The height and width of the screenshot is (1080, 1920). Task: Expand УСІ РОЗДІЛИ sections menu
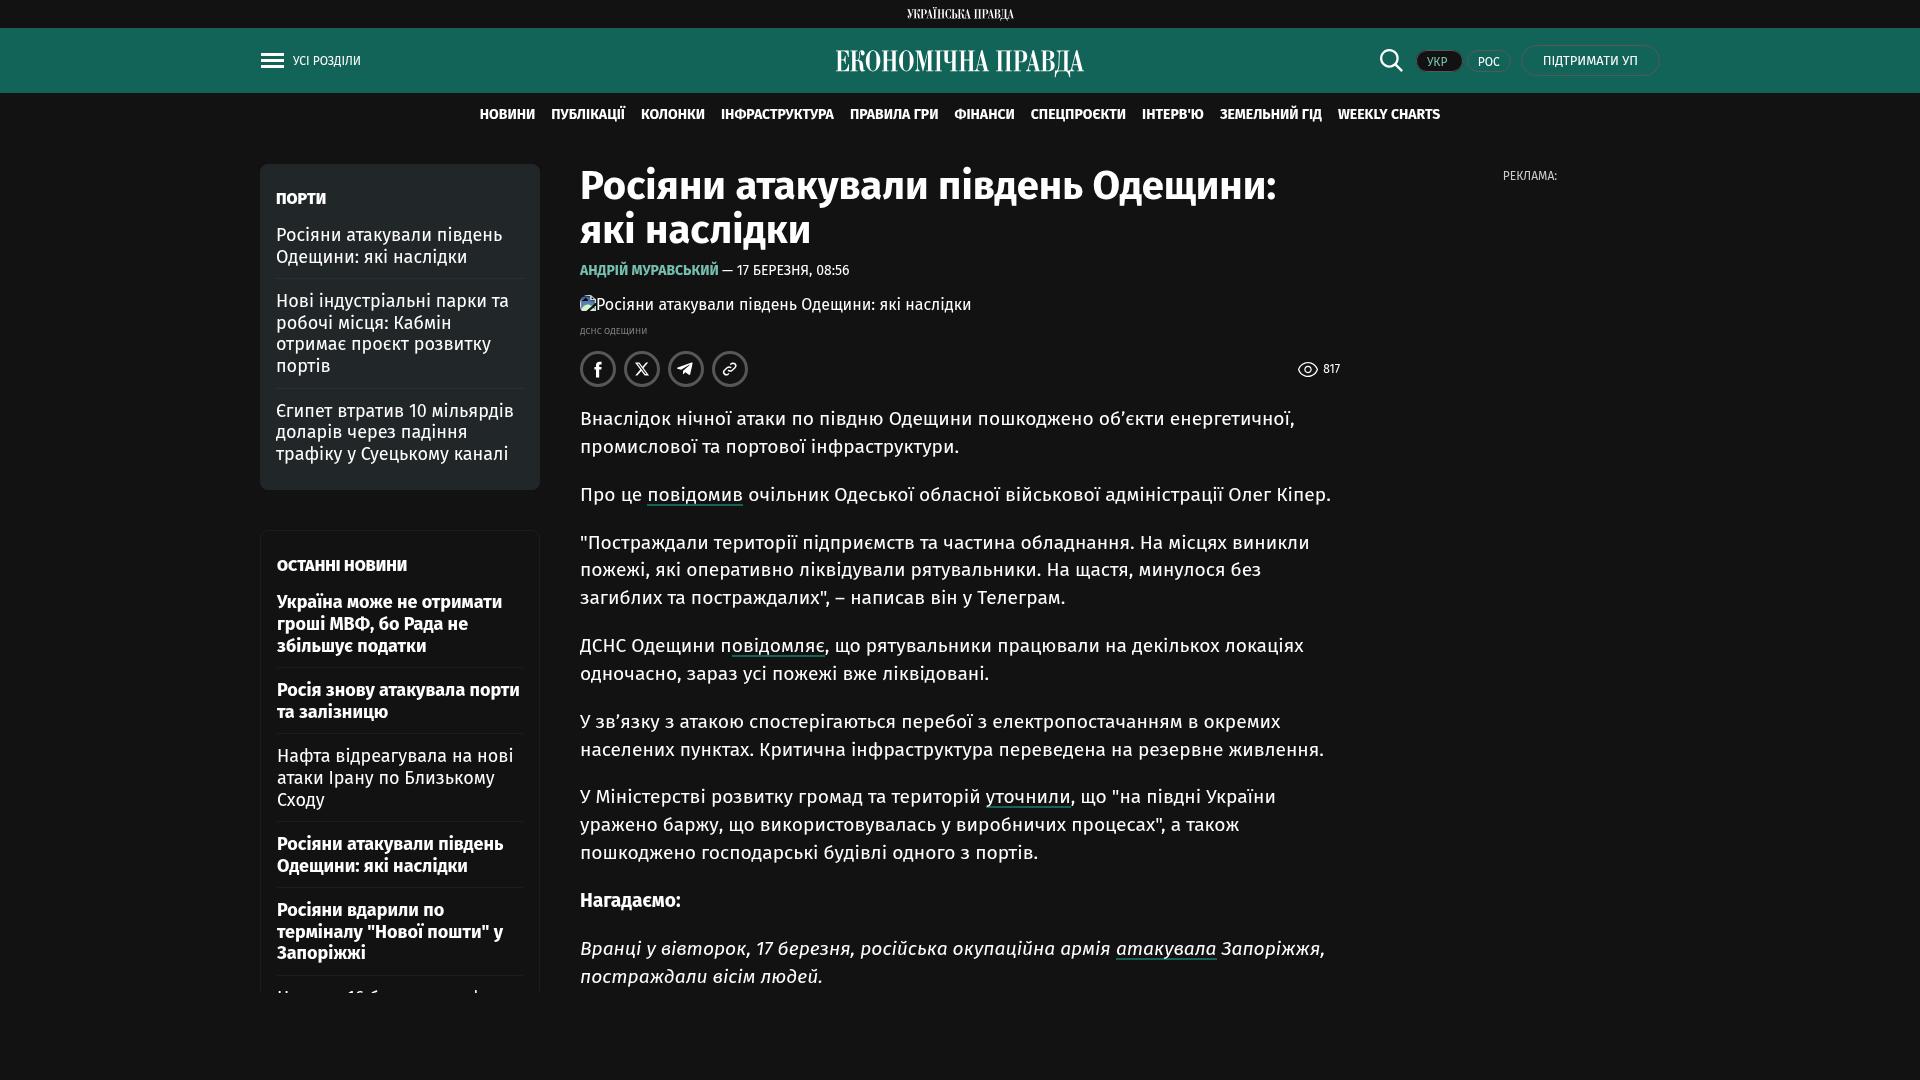pyautogui.click(x=326, y=61)
